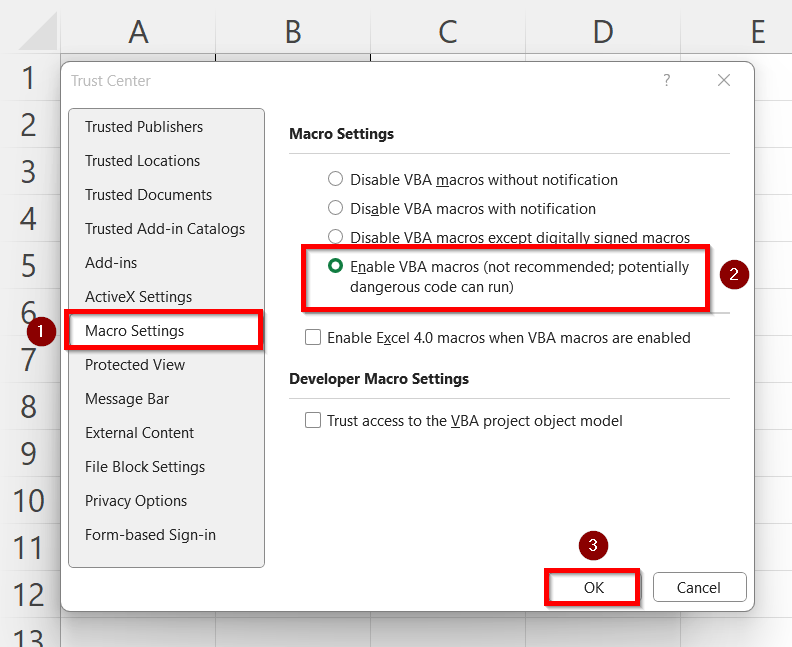Open the Trusted Publishers section
The image size is (792, 647).
144,127
